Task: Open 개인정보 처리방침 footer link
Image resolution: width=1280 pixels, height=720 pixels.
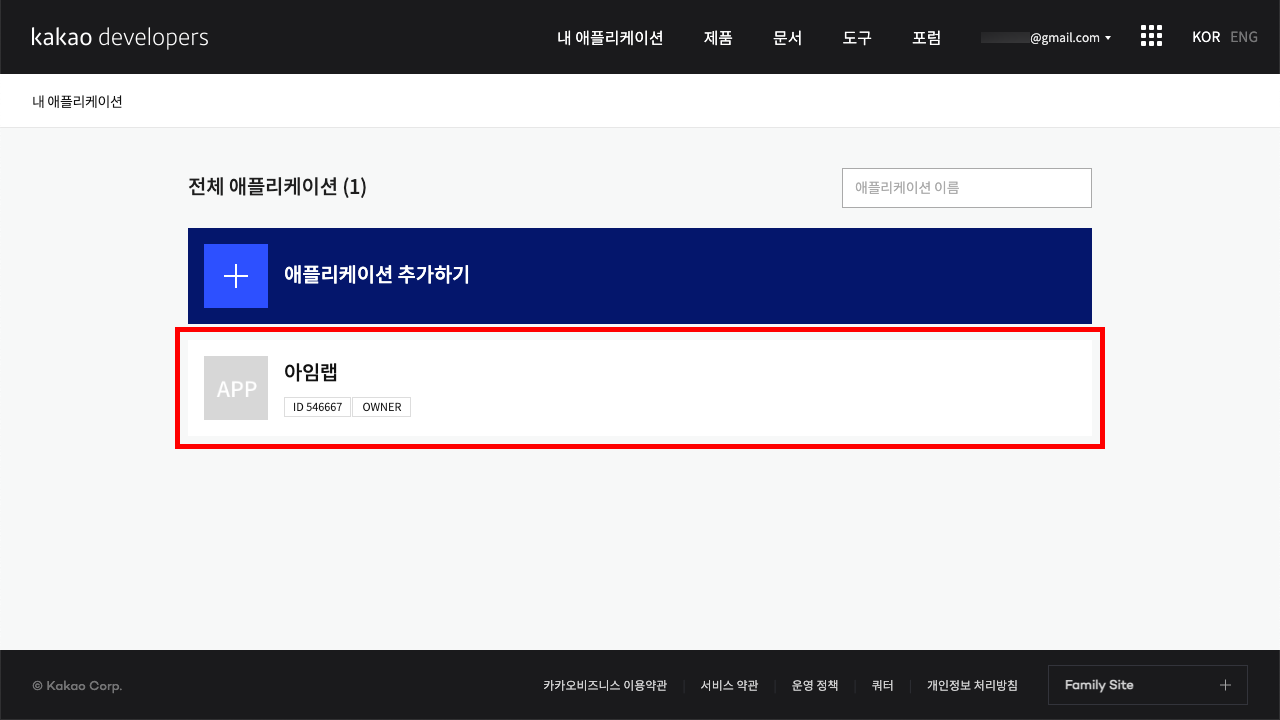Action: (972, 686)
